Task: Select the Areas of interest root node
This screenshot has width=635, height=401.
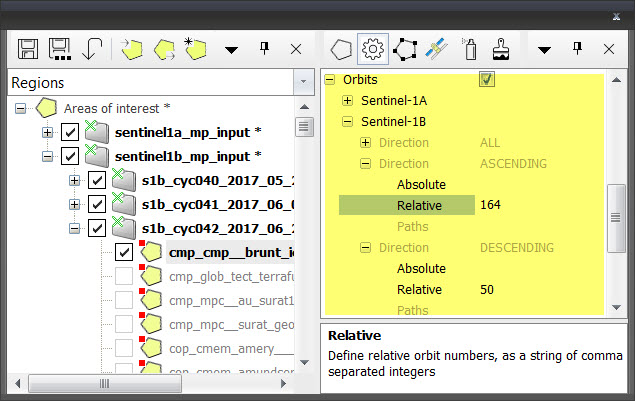Action: point(110,107)
